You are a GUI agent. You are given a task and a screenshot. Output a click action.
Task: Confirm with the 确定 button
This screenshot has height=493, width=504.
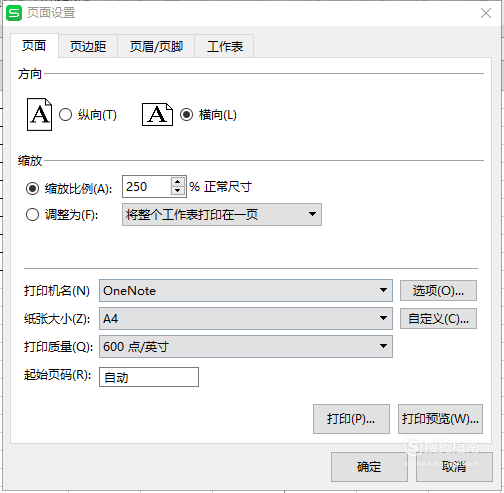(x=369, y=467)
